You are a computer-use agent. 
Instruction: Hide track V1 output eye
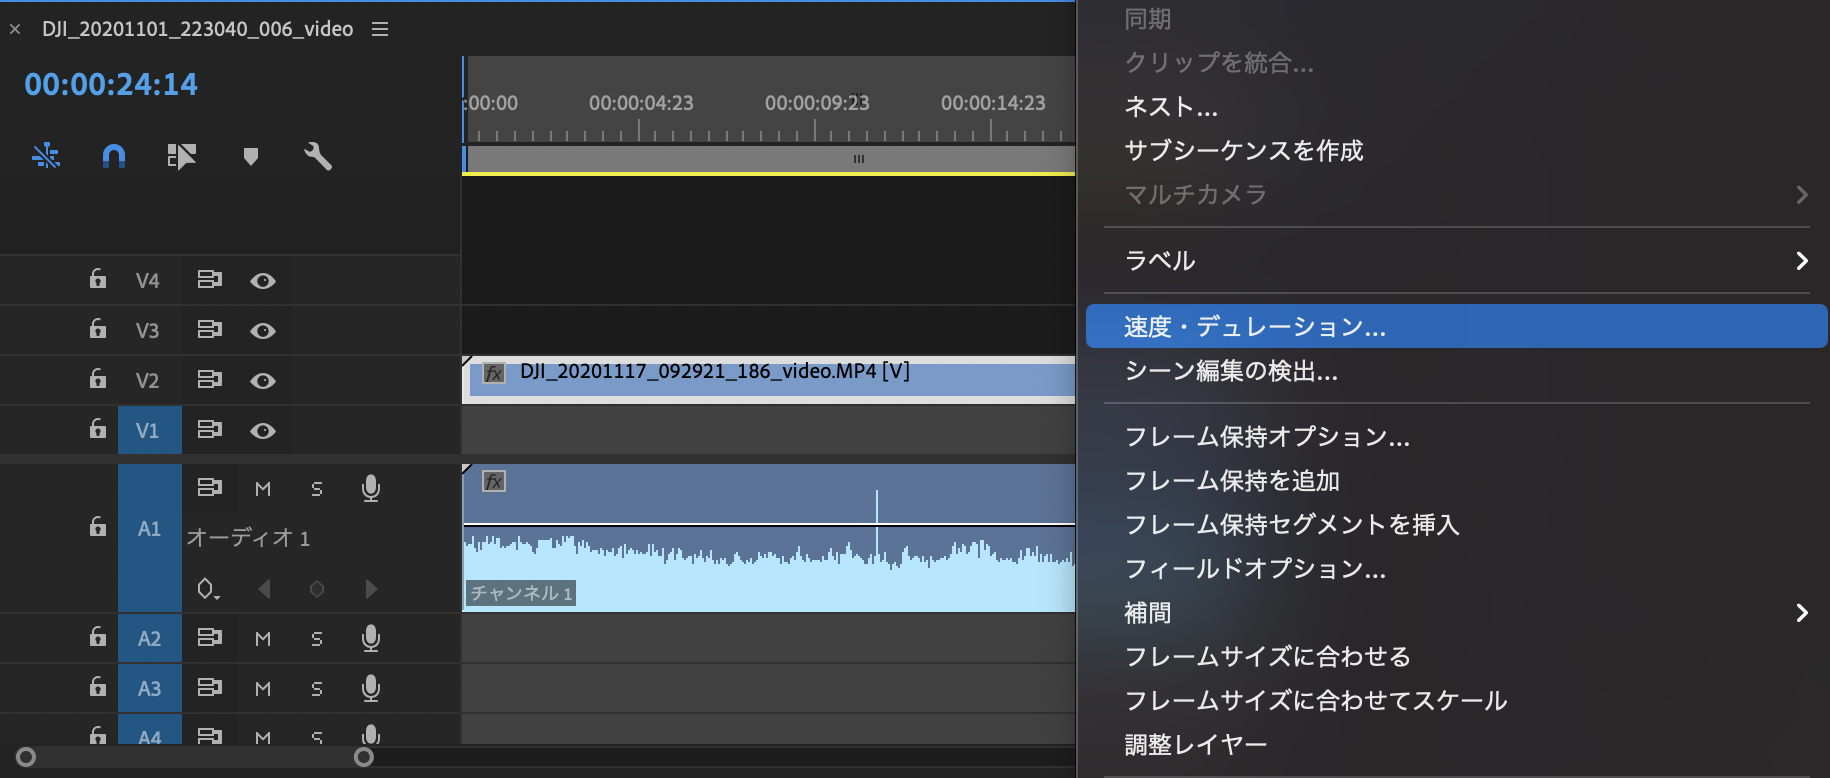point(263,431)
